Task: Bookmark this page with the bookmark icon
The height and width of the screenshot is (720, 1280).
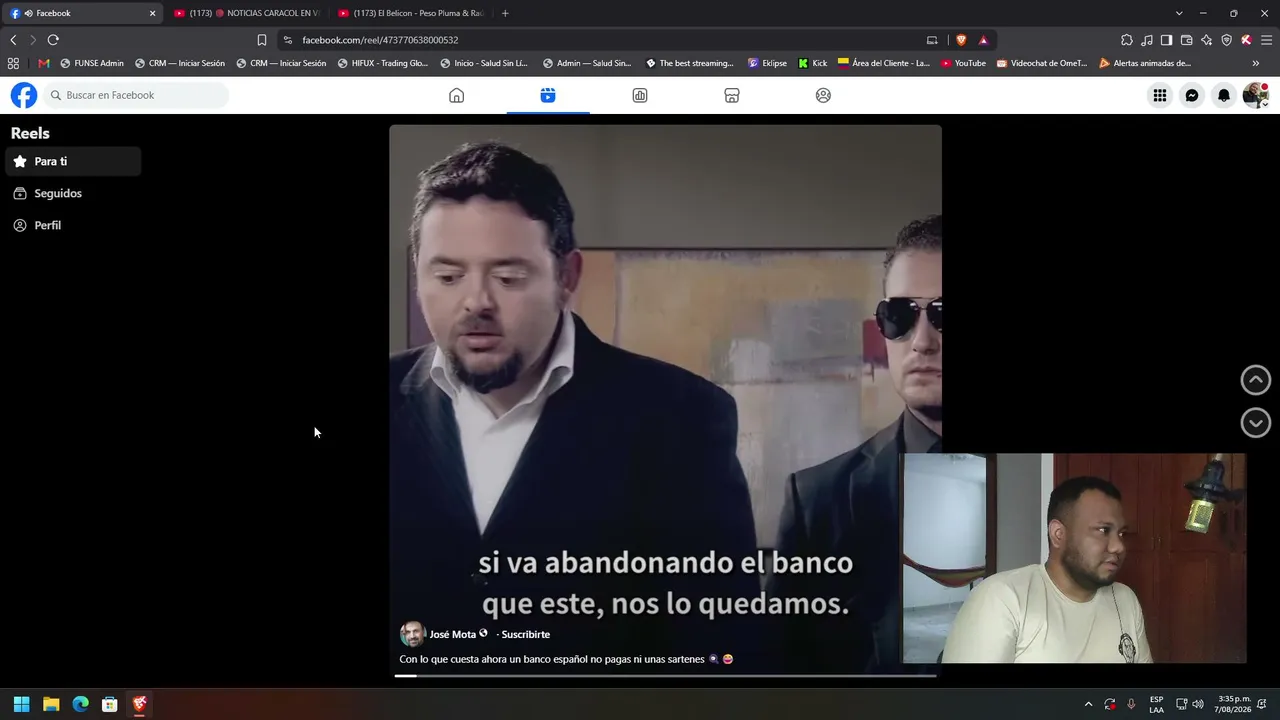Action: pos(262,40)
